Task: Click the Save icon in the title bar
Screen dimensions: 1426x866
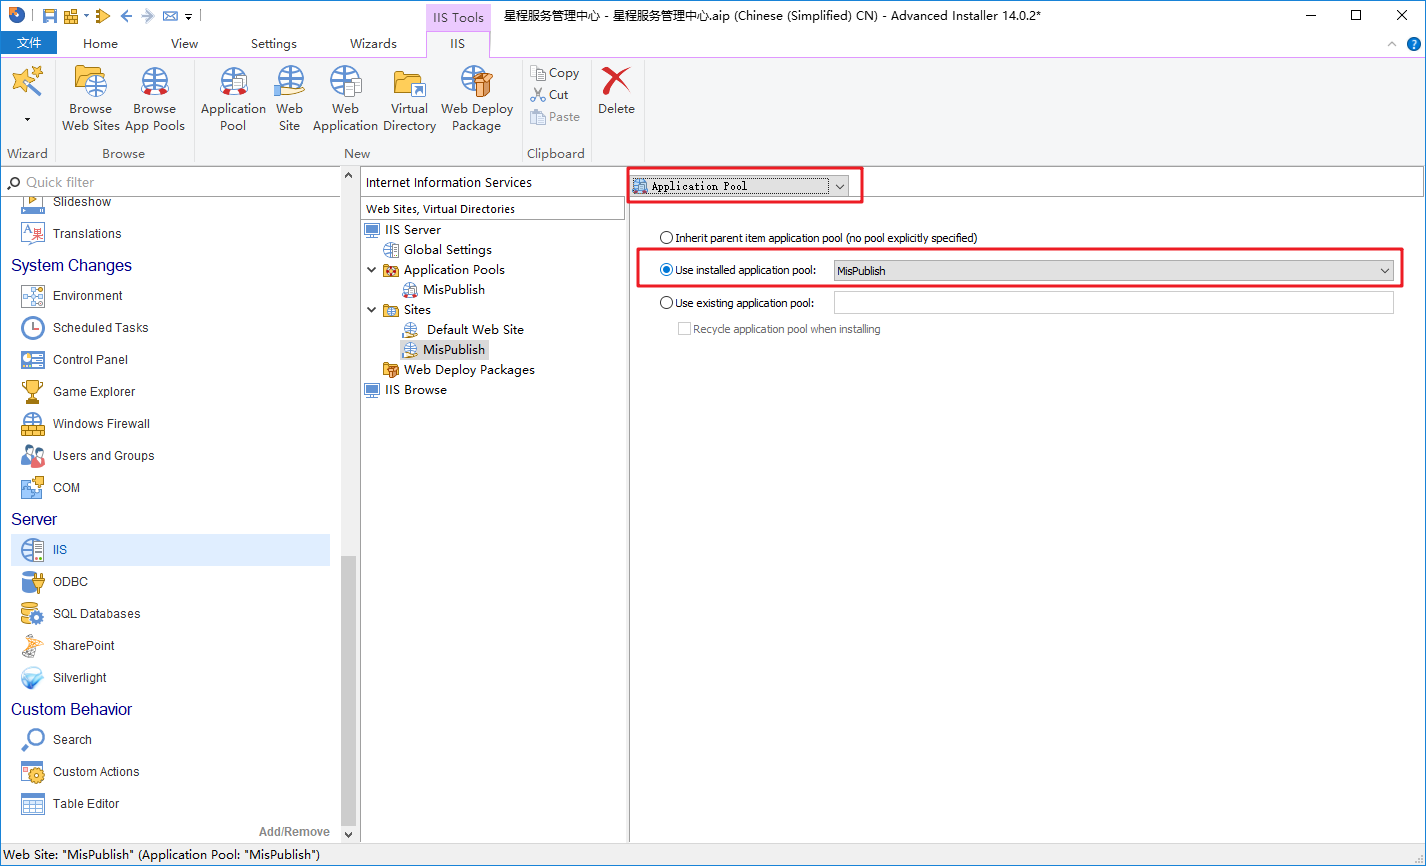Action: coord(49,16)
